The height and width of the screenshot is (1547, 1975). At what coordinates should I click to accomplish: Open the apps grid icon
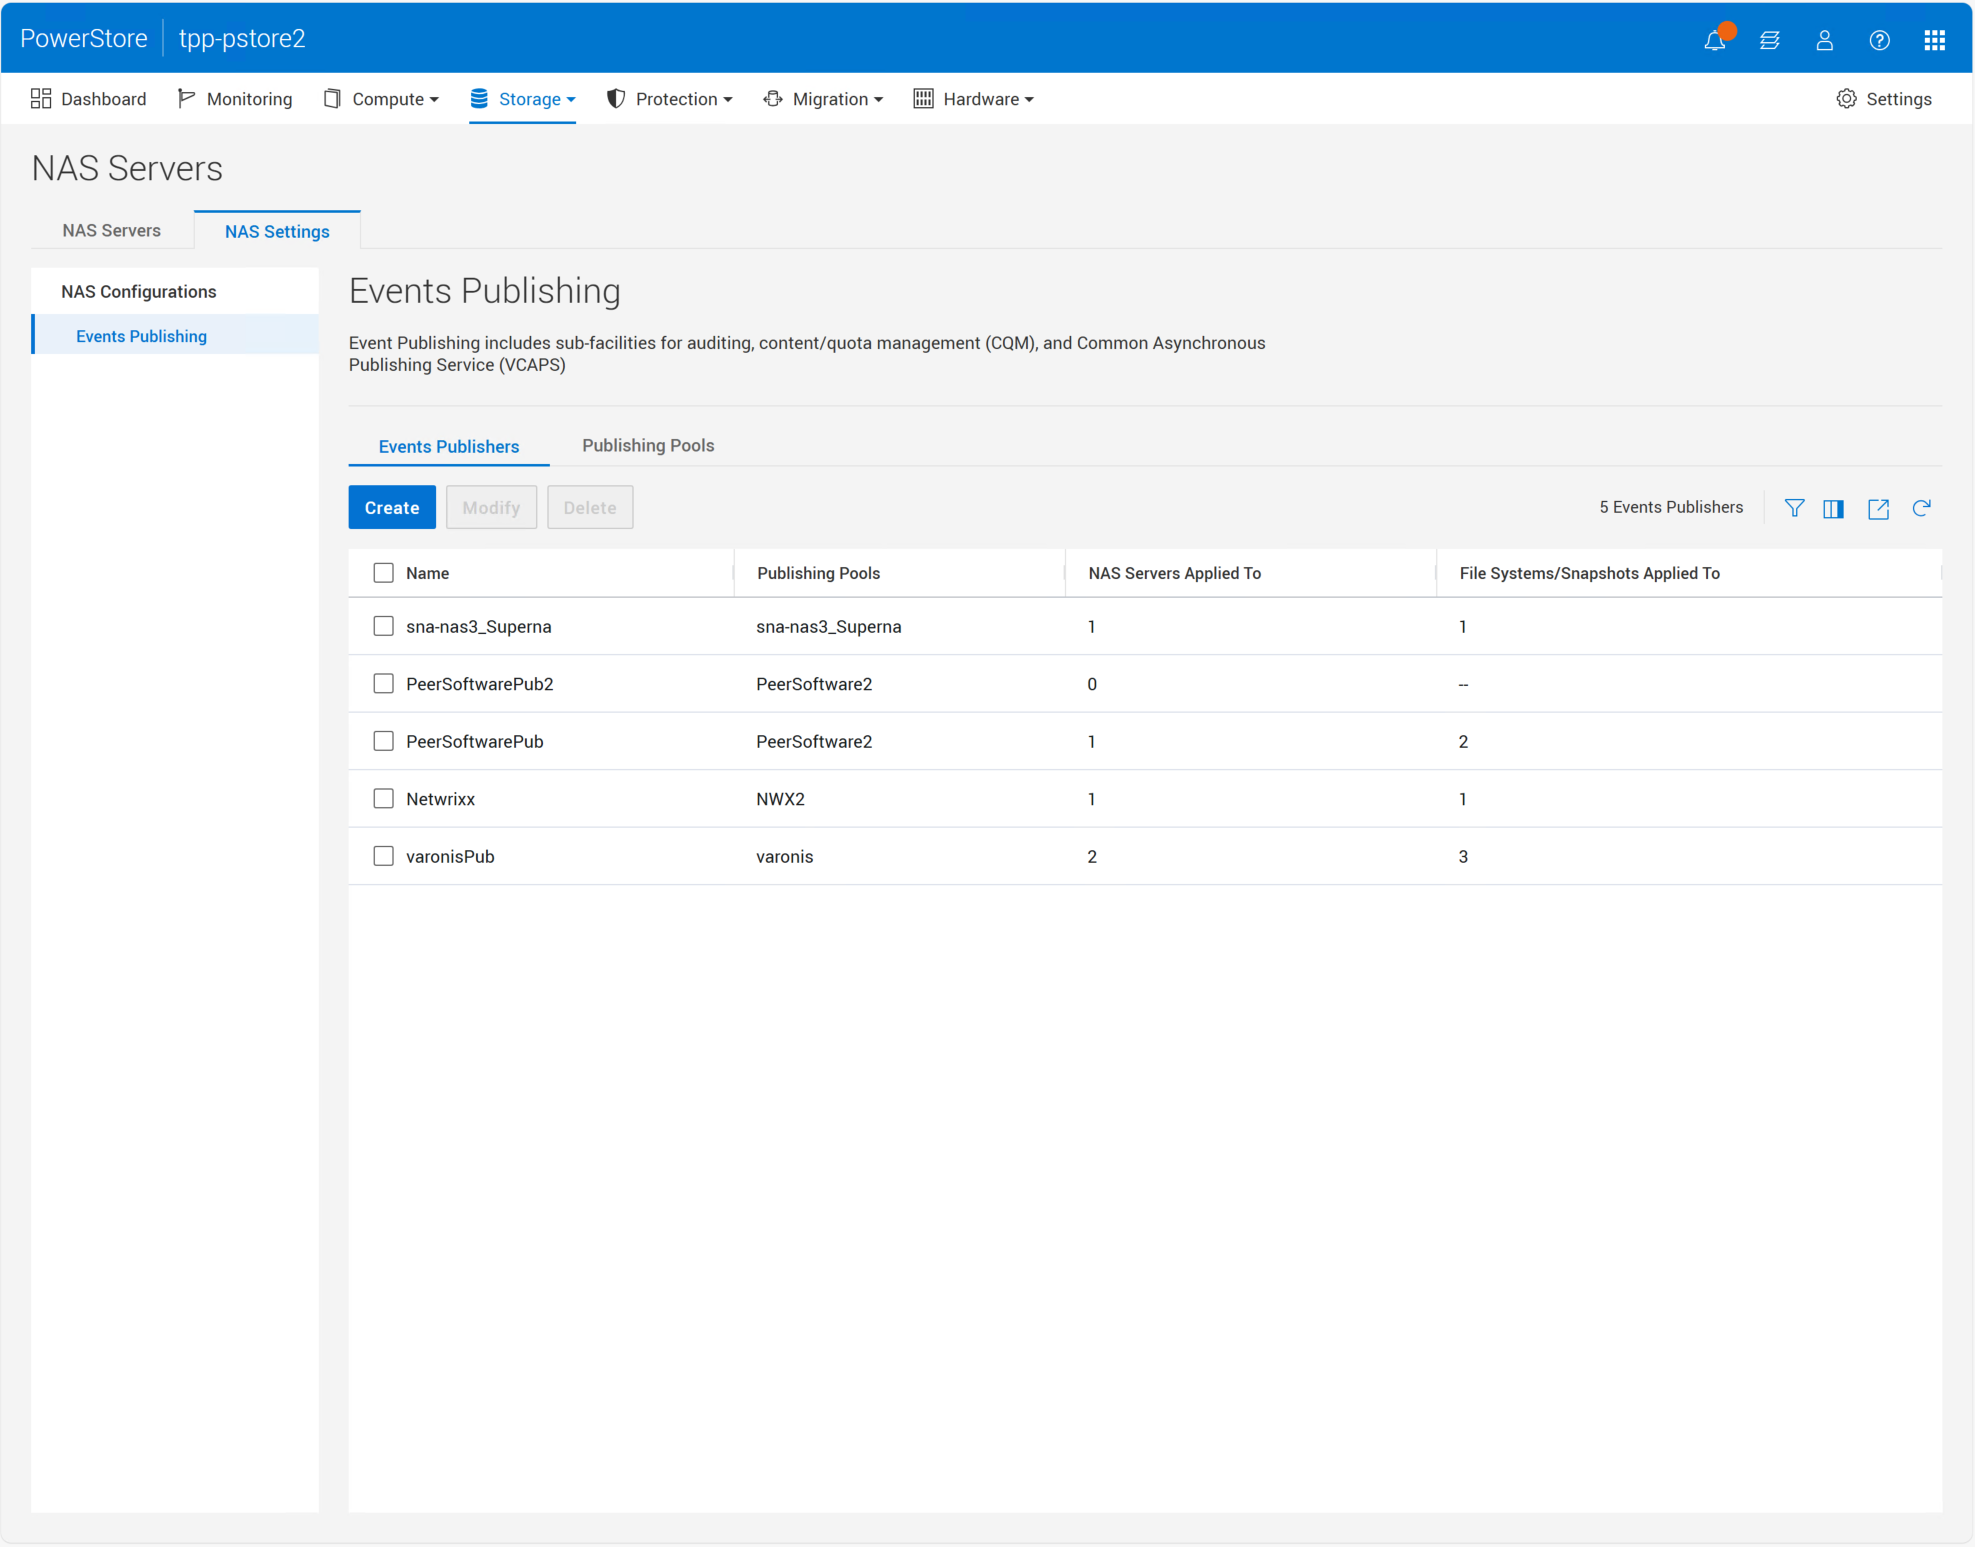point(1934,40)
